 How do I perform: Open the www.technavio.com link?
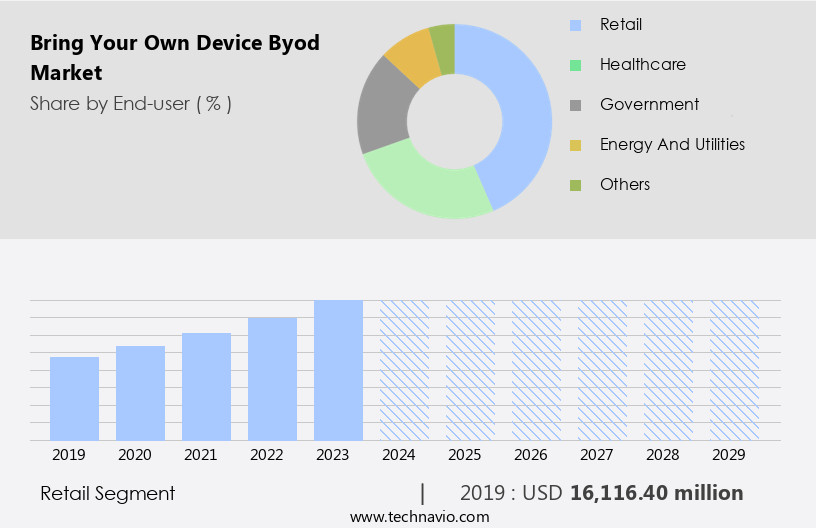420,517
